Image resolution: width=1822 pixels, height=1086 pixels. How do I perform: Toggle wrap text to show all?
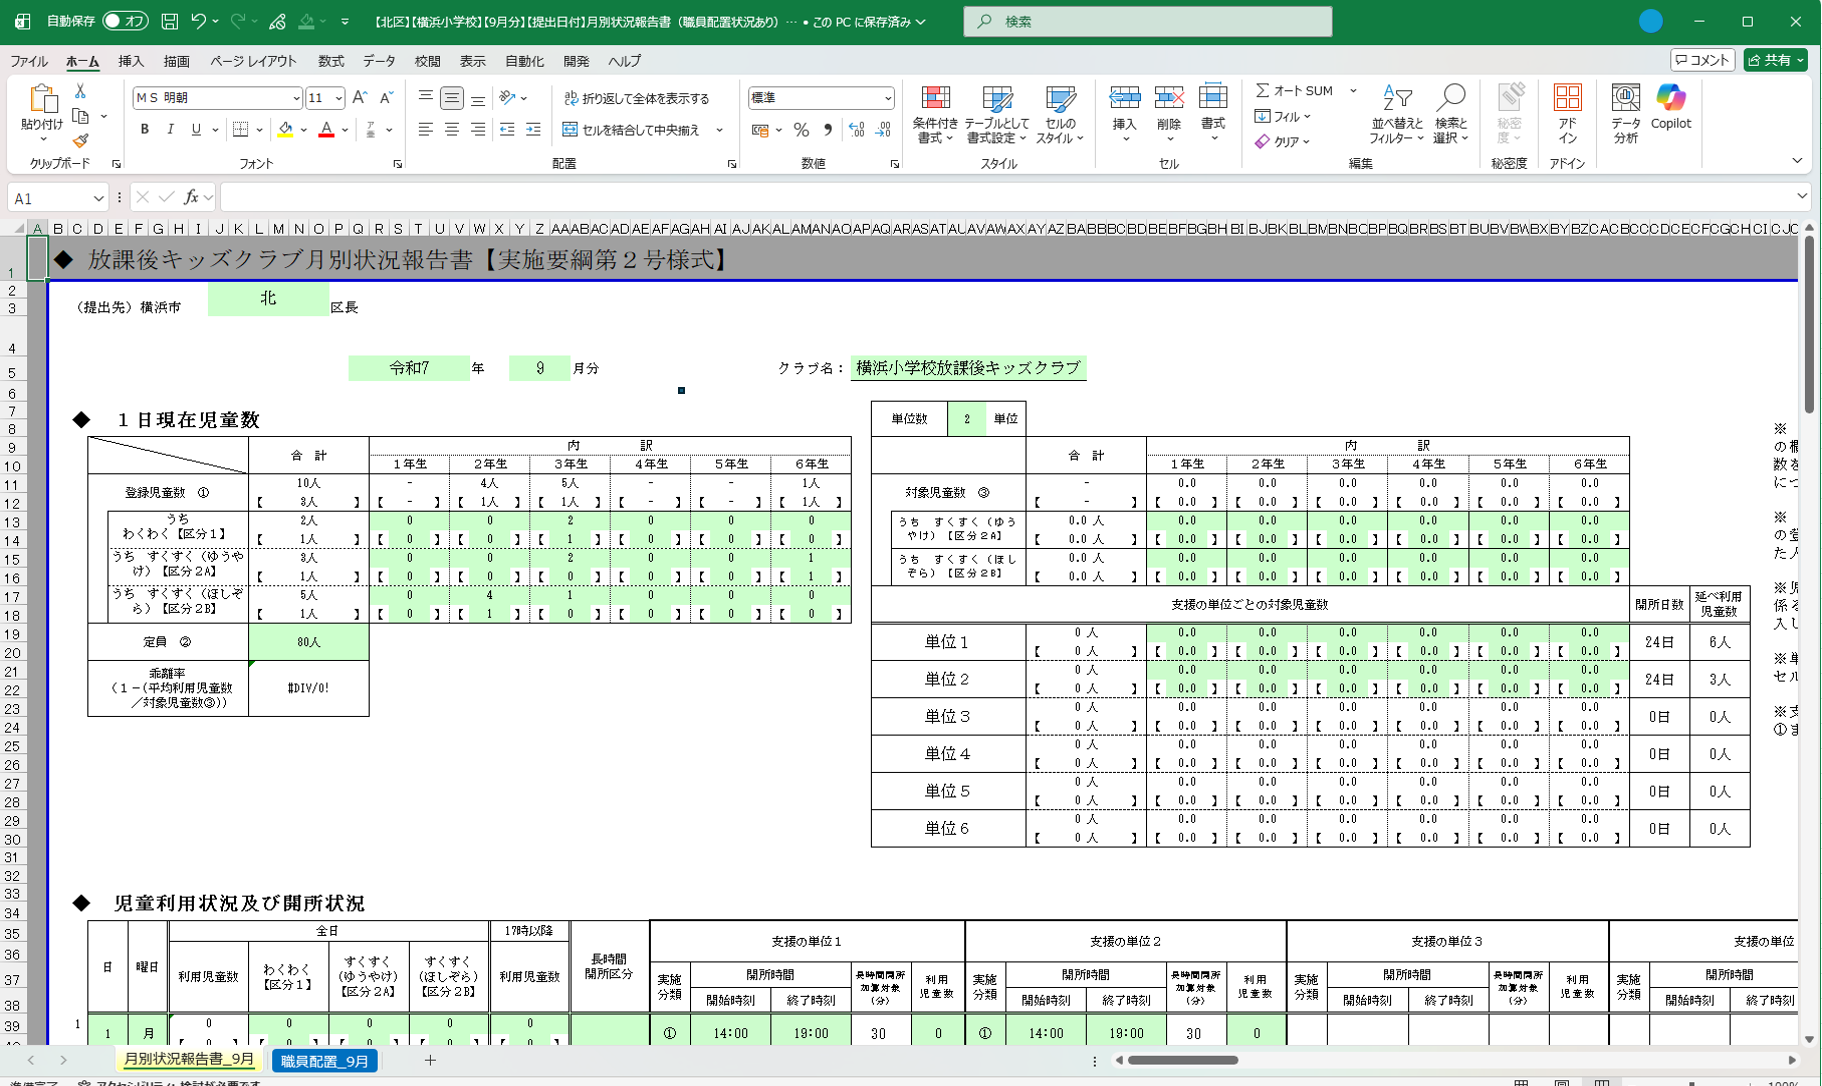click(637, 98)
